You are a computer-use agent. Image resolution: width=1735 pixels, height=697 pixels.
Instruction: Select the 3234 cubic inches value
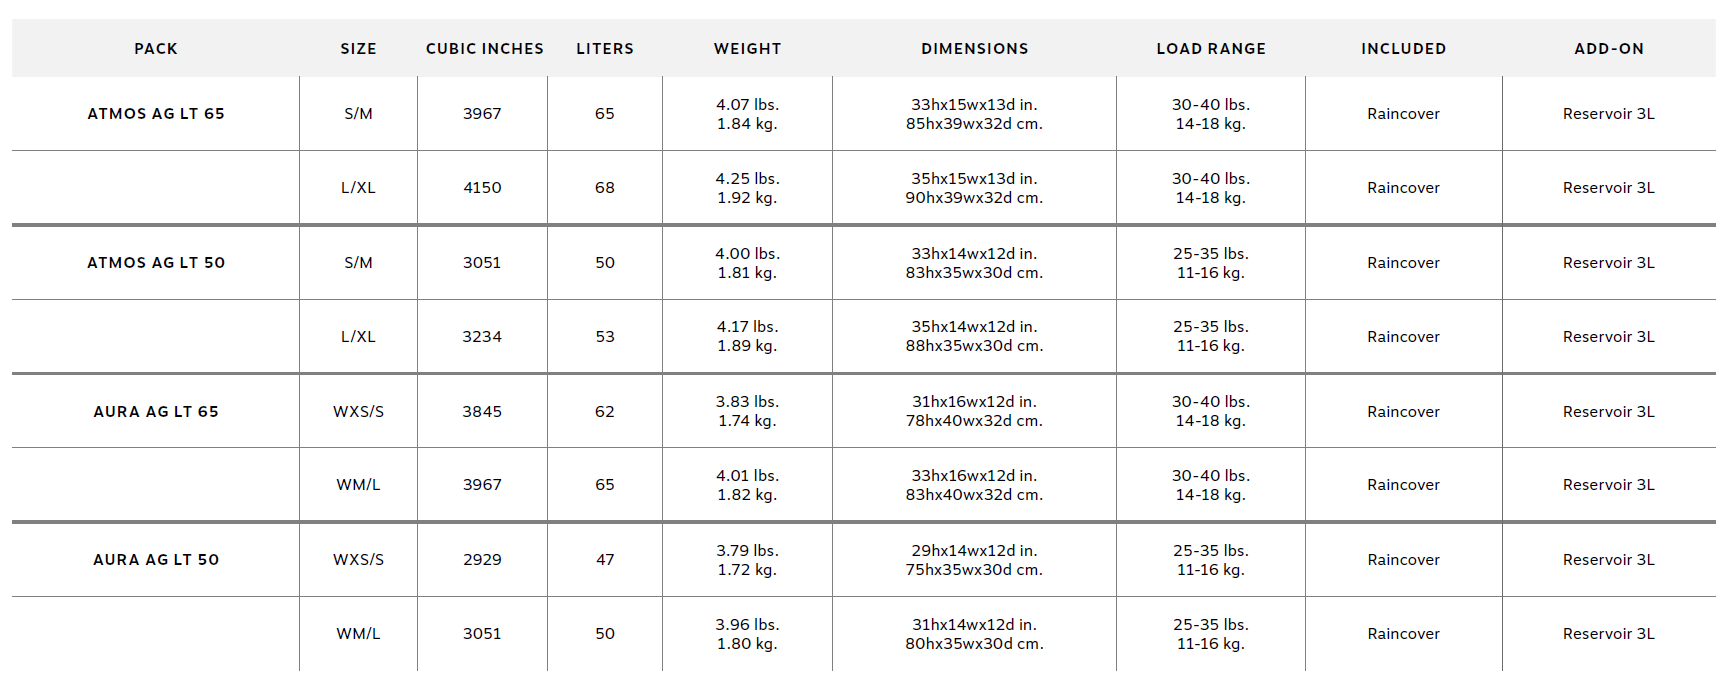(482, 337)
